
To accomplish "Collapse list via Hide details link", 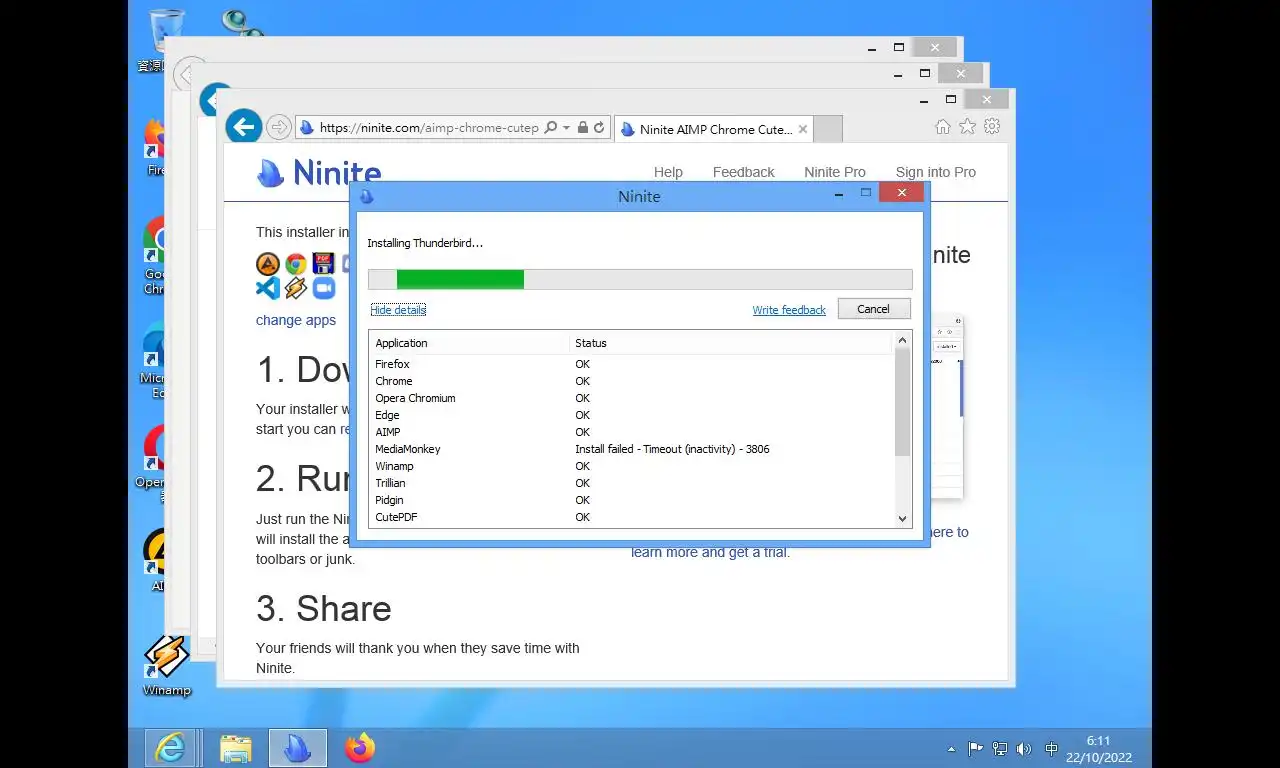I will 398,310.
